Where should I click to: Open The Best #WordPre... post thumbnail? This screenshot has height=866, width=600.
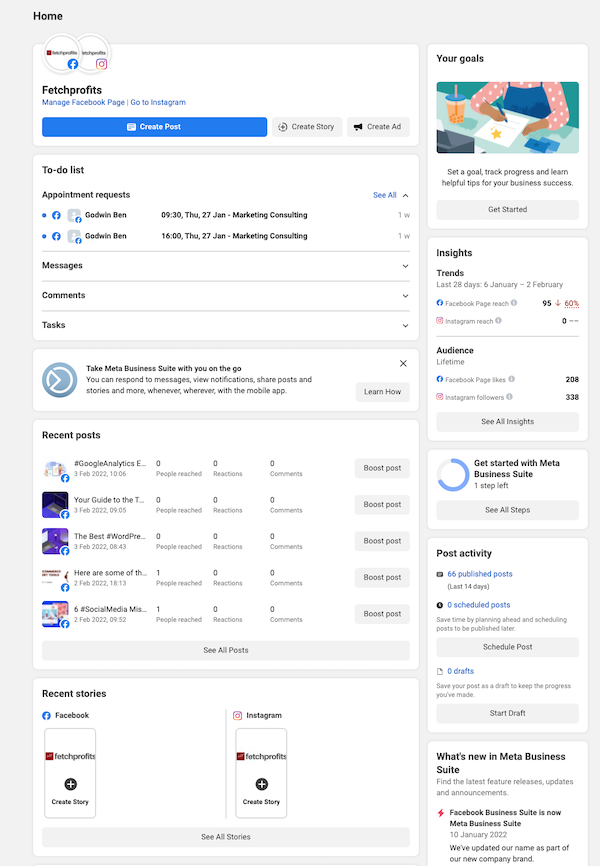55,541
